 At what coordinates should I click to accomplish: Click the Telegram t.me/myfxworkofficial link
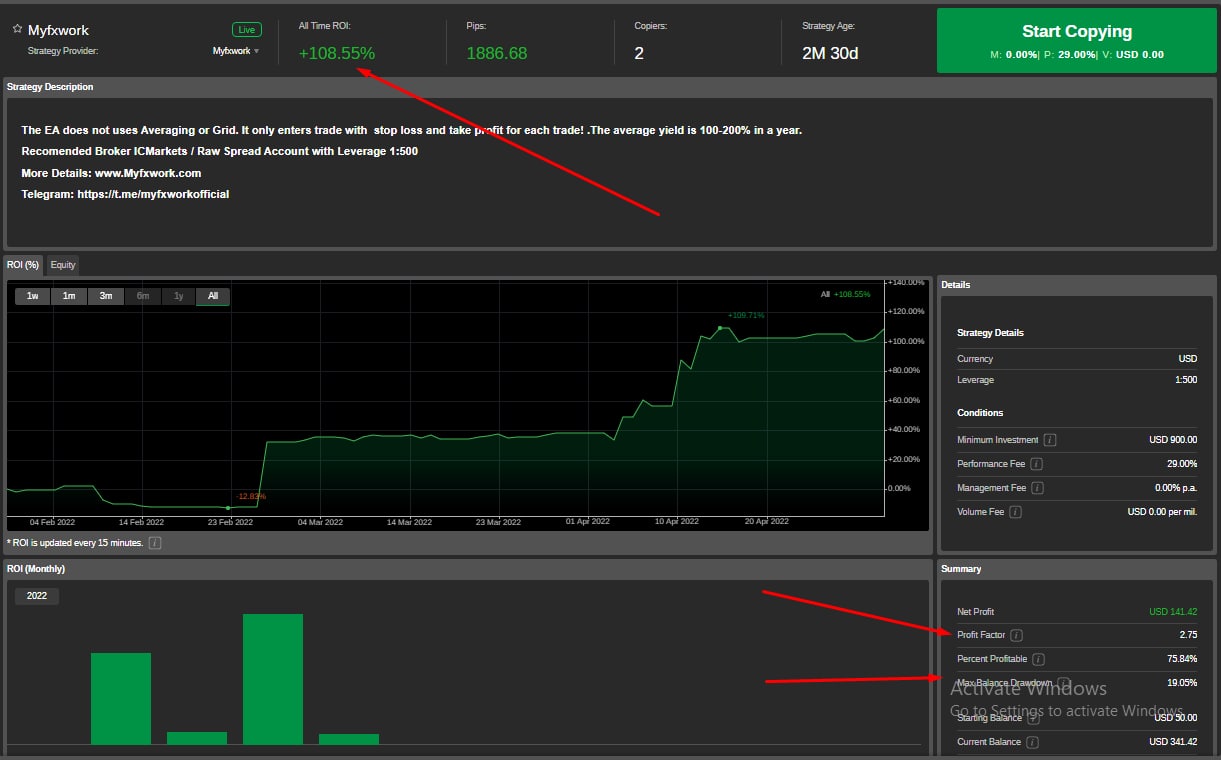[x=153, y=194]
